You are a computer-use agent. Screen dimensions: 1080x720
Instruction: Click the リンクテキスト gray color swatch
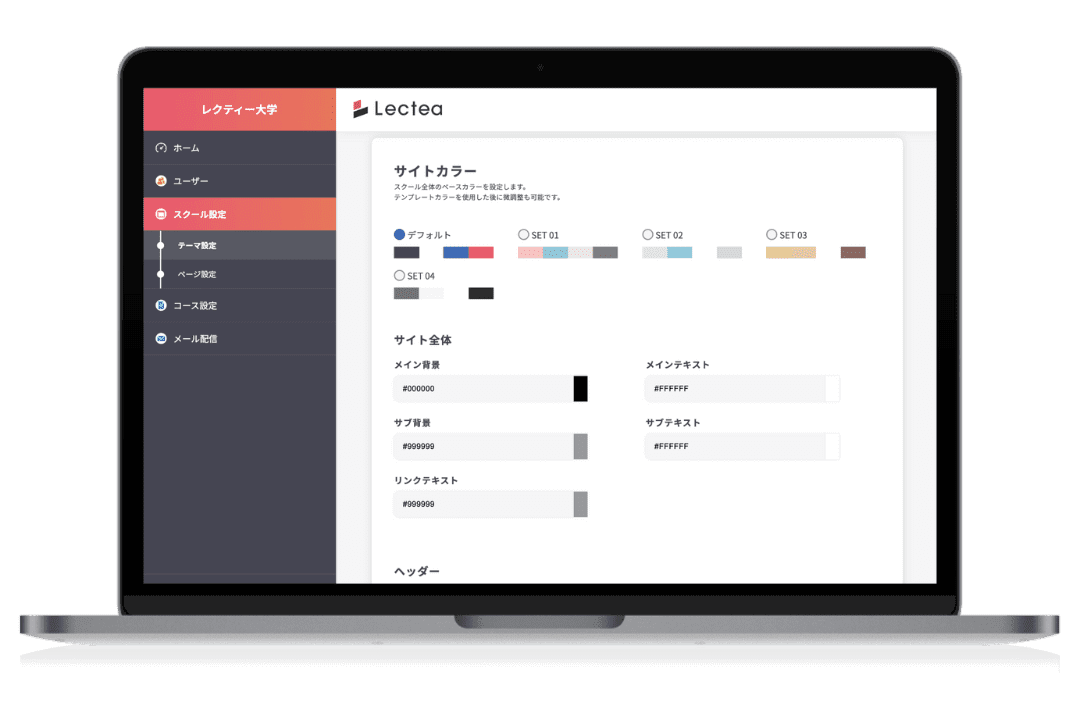click(580, 503)
